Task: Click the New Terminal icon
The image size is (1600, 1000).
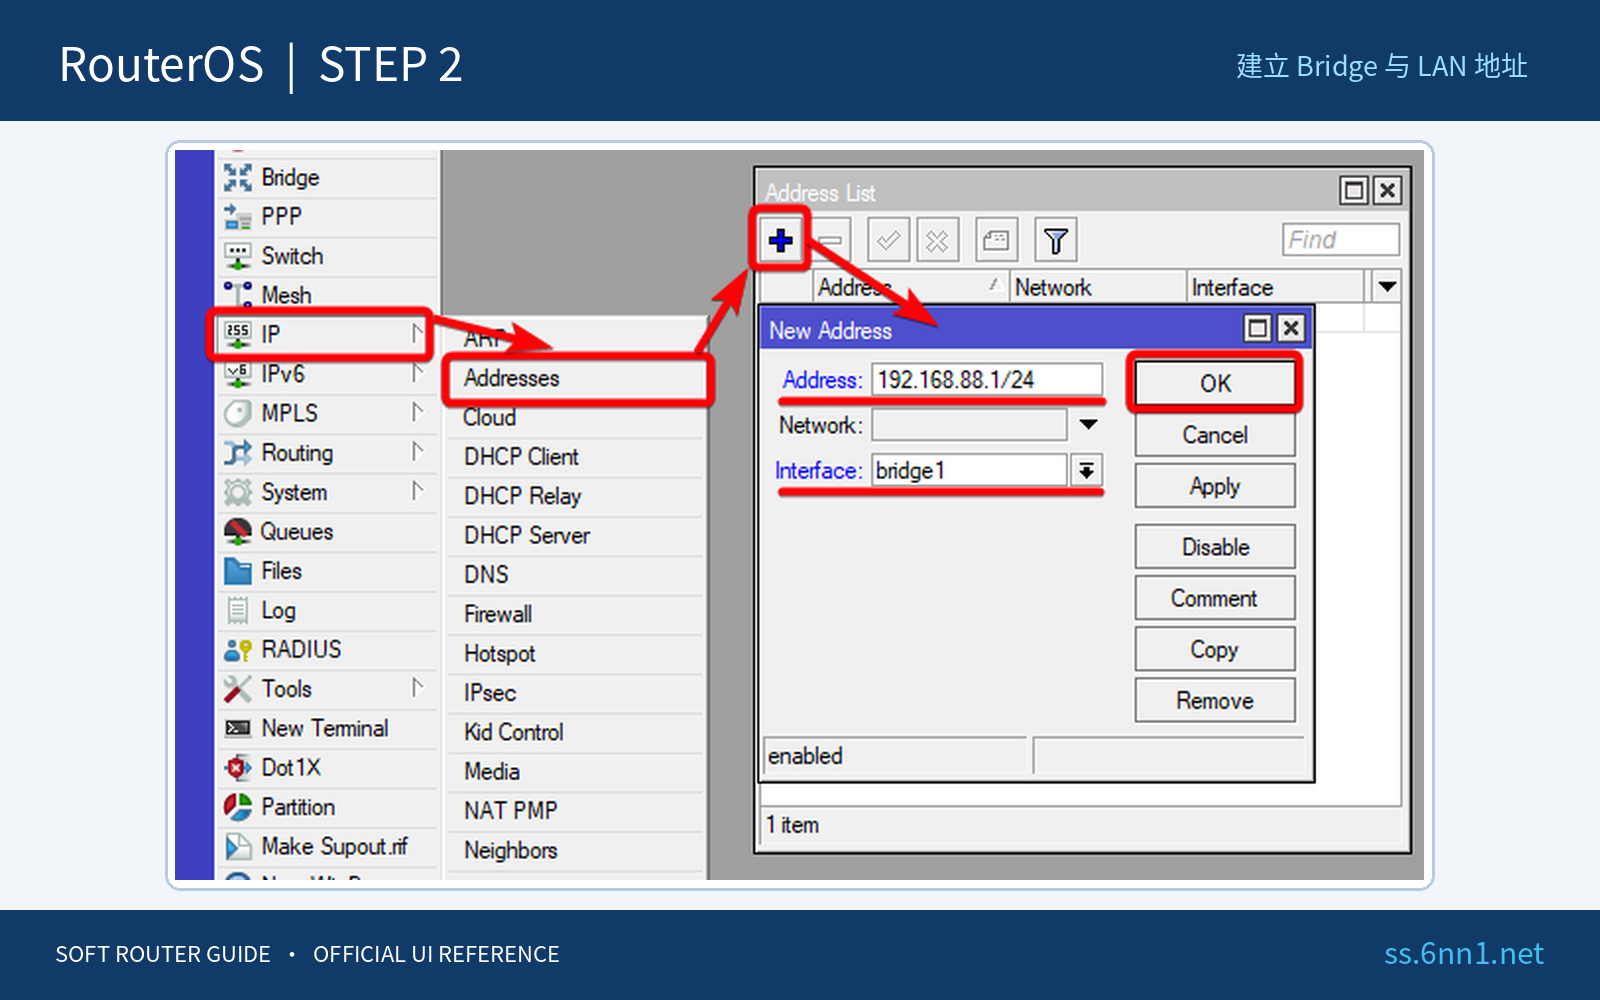Action: [x=238, y=728]
